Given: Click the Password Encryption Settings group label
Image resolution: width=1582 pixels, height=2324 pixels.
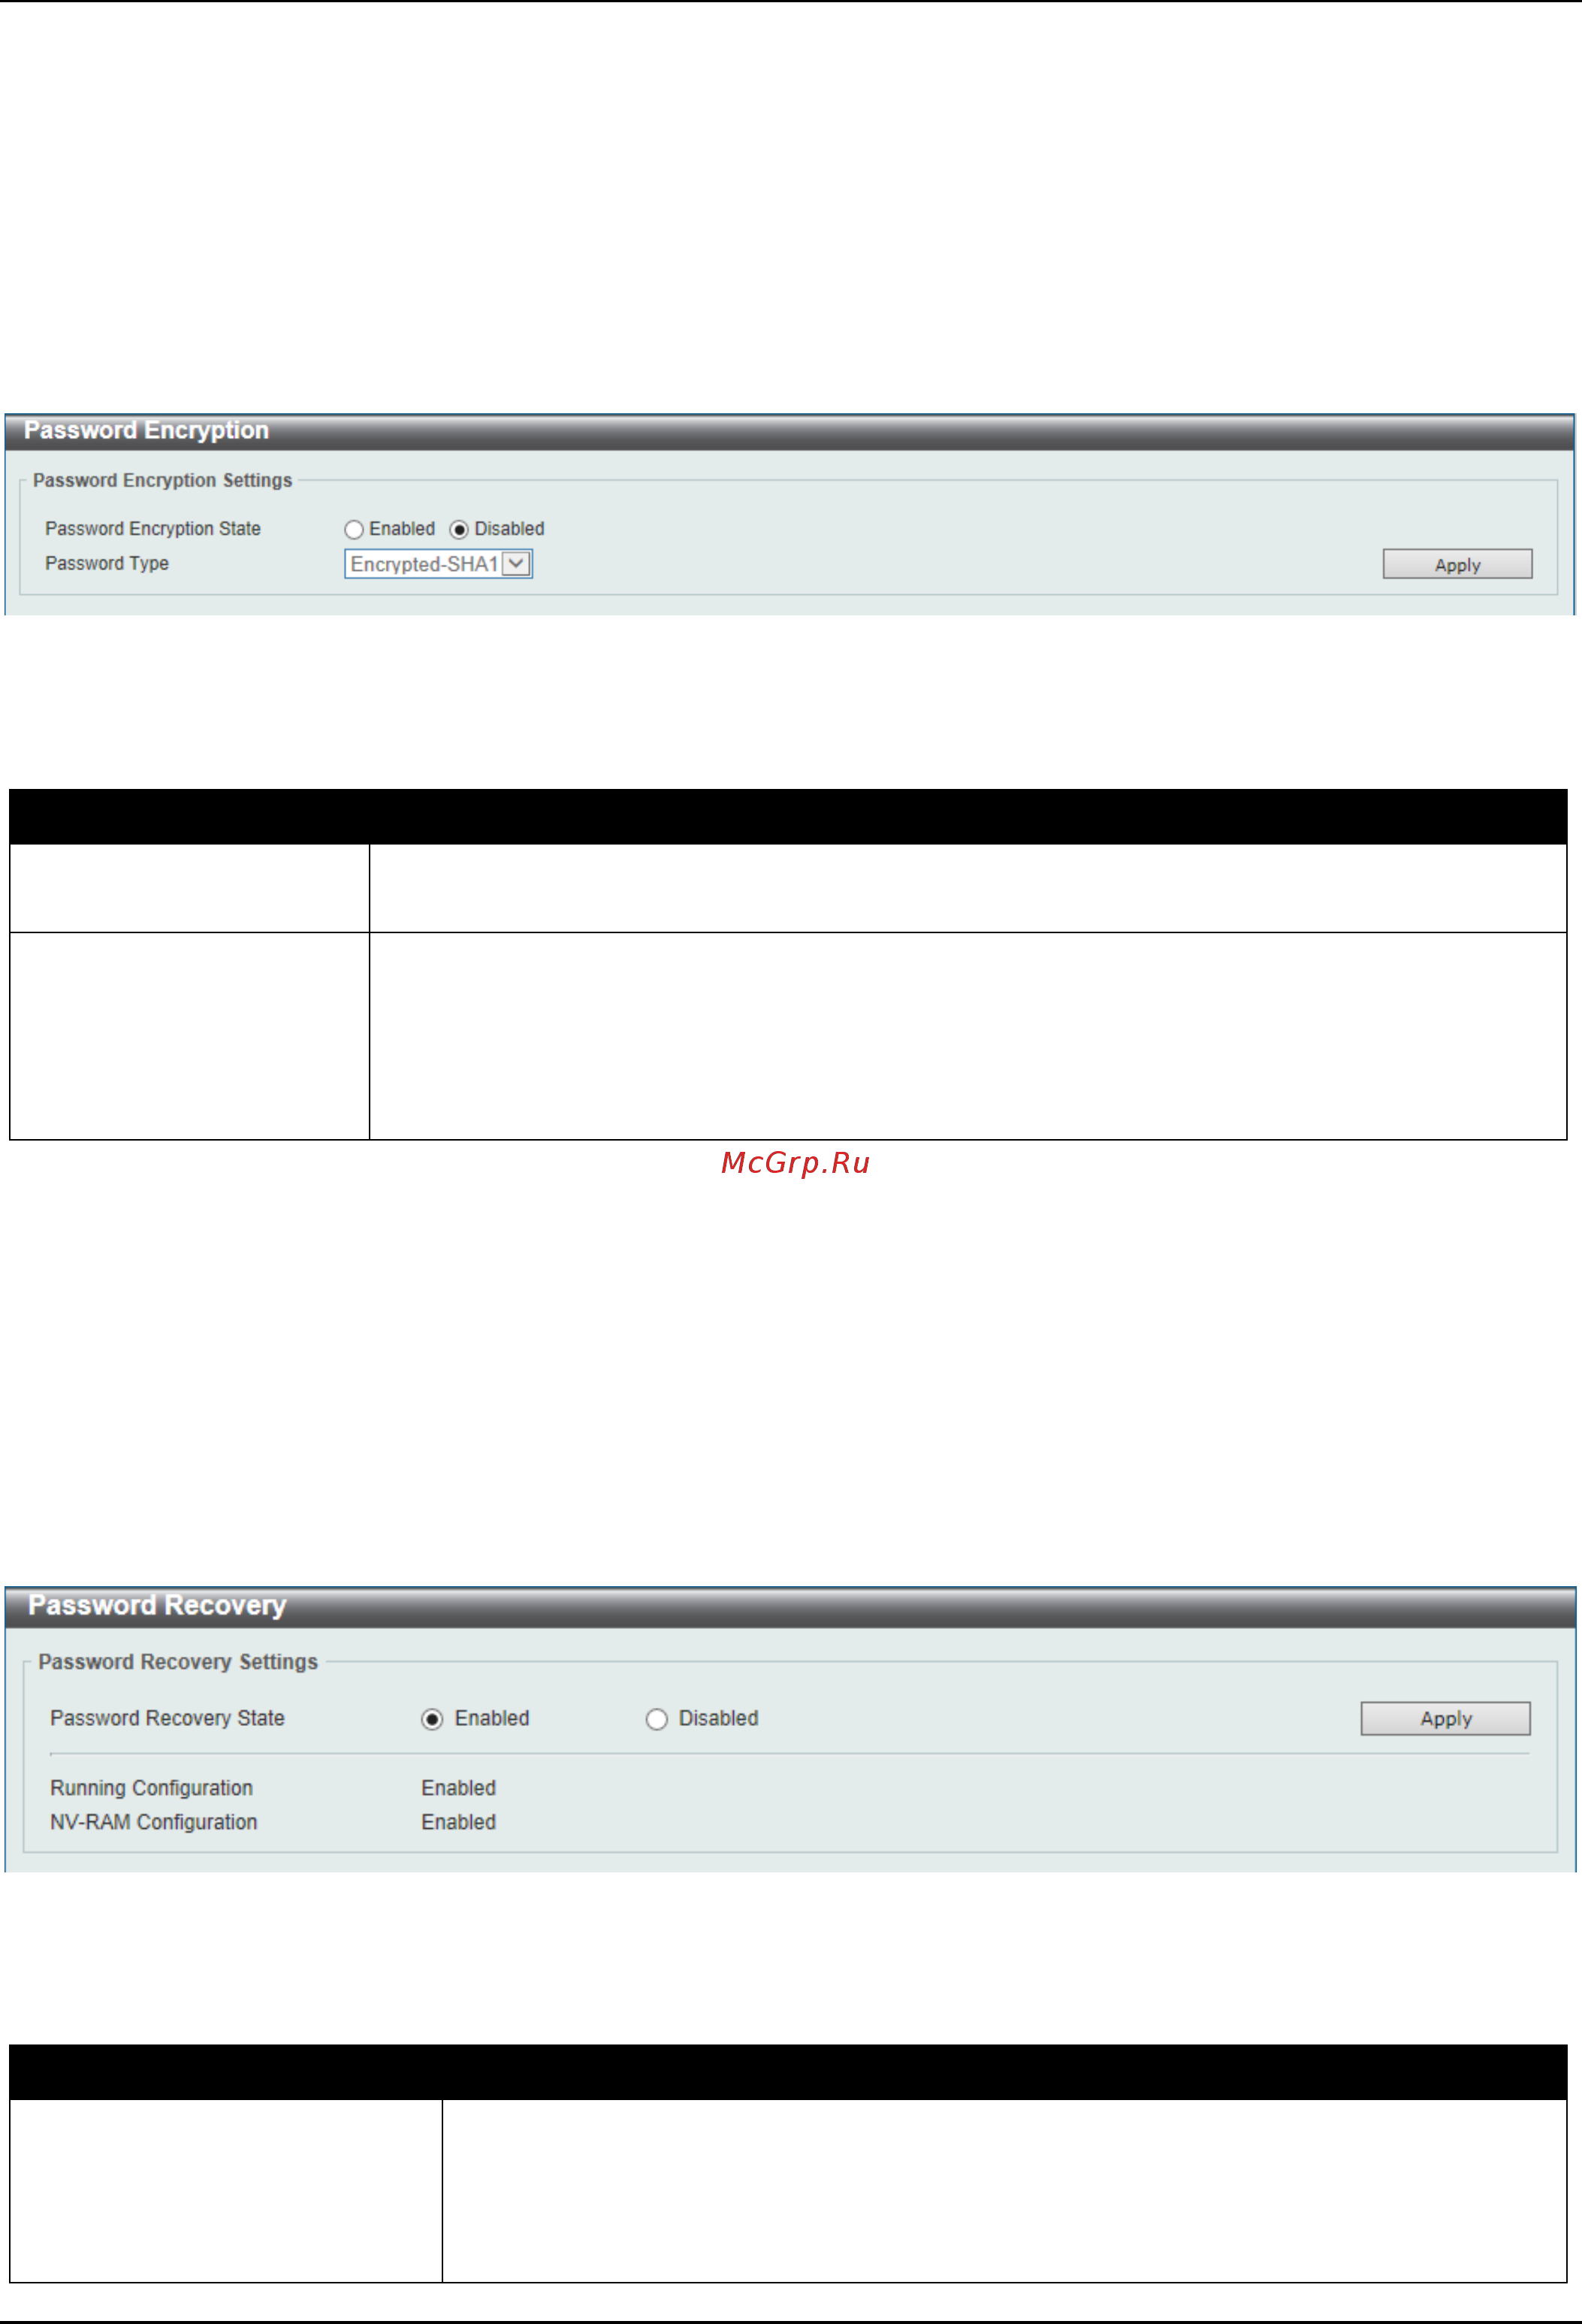Looking at the screenshot, I should coord(162,481).
